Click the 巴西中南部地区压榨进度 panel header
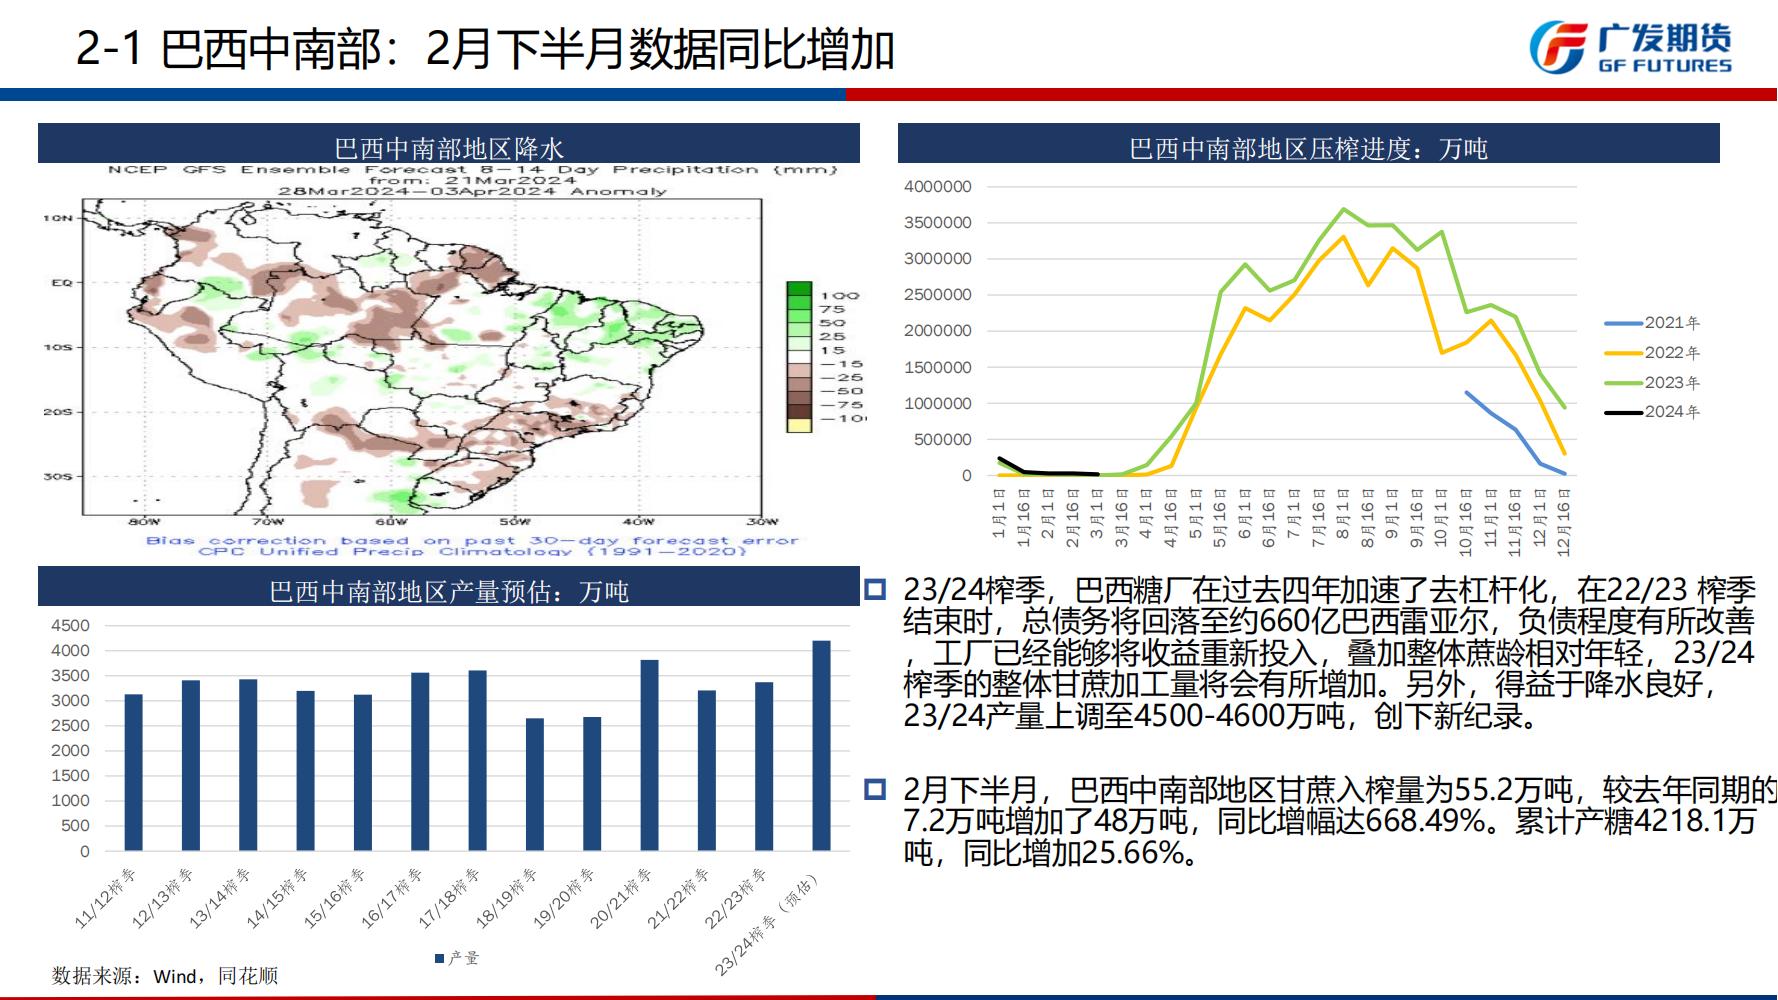Image resolution: width=1778 pixels, height=1000 pixels. [1308, 148]
